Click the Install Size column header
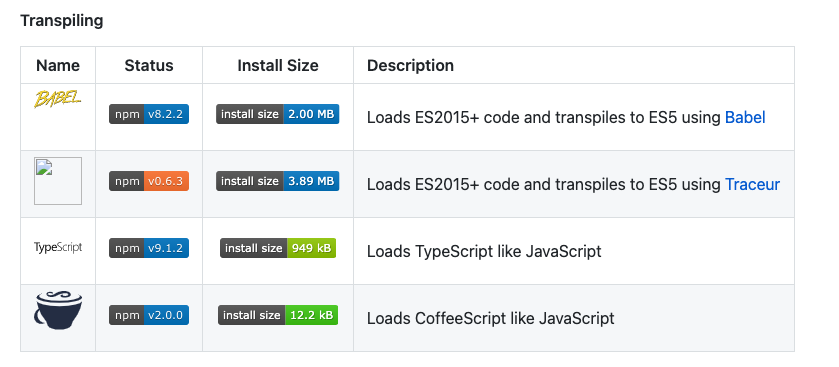This screenshot has height=367, width=839. coord(278,65)
